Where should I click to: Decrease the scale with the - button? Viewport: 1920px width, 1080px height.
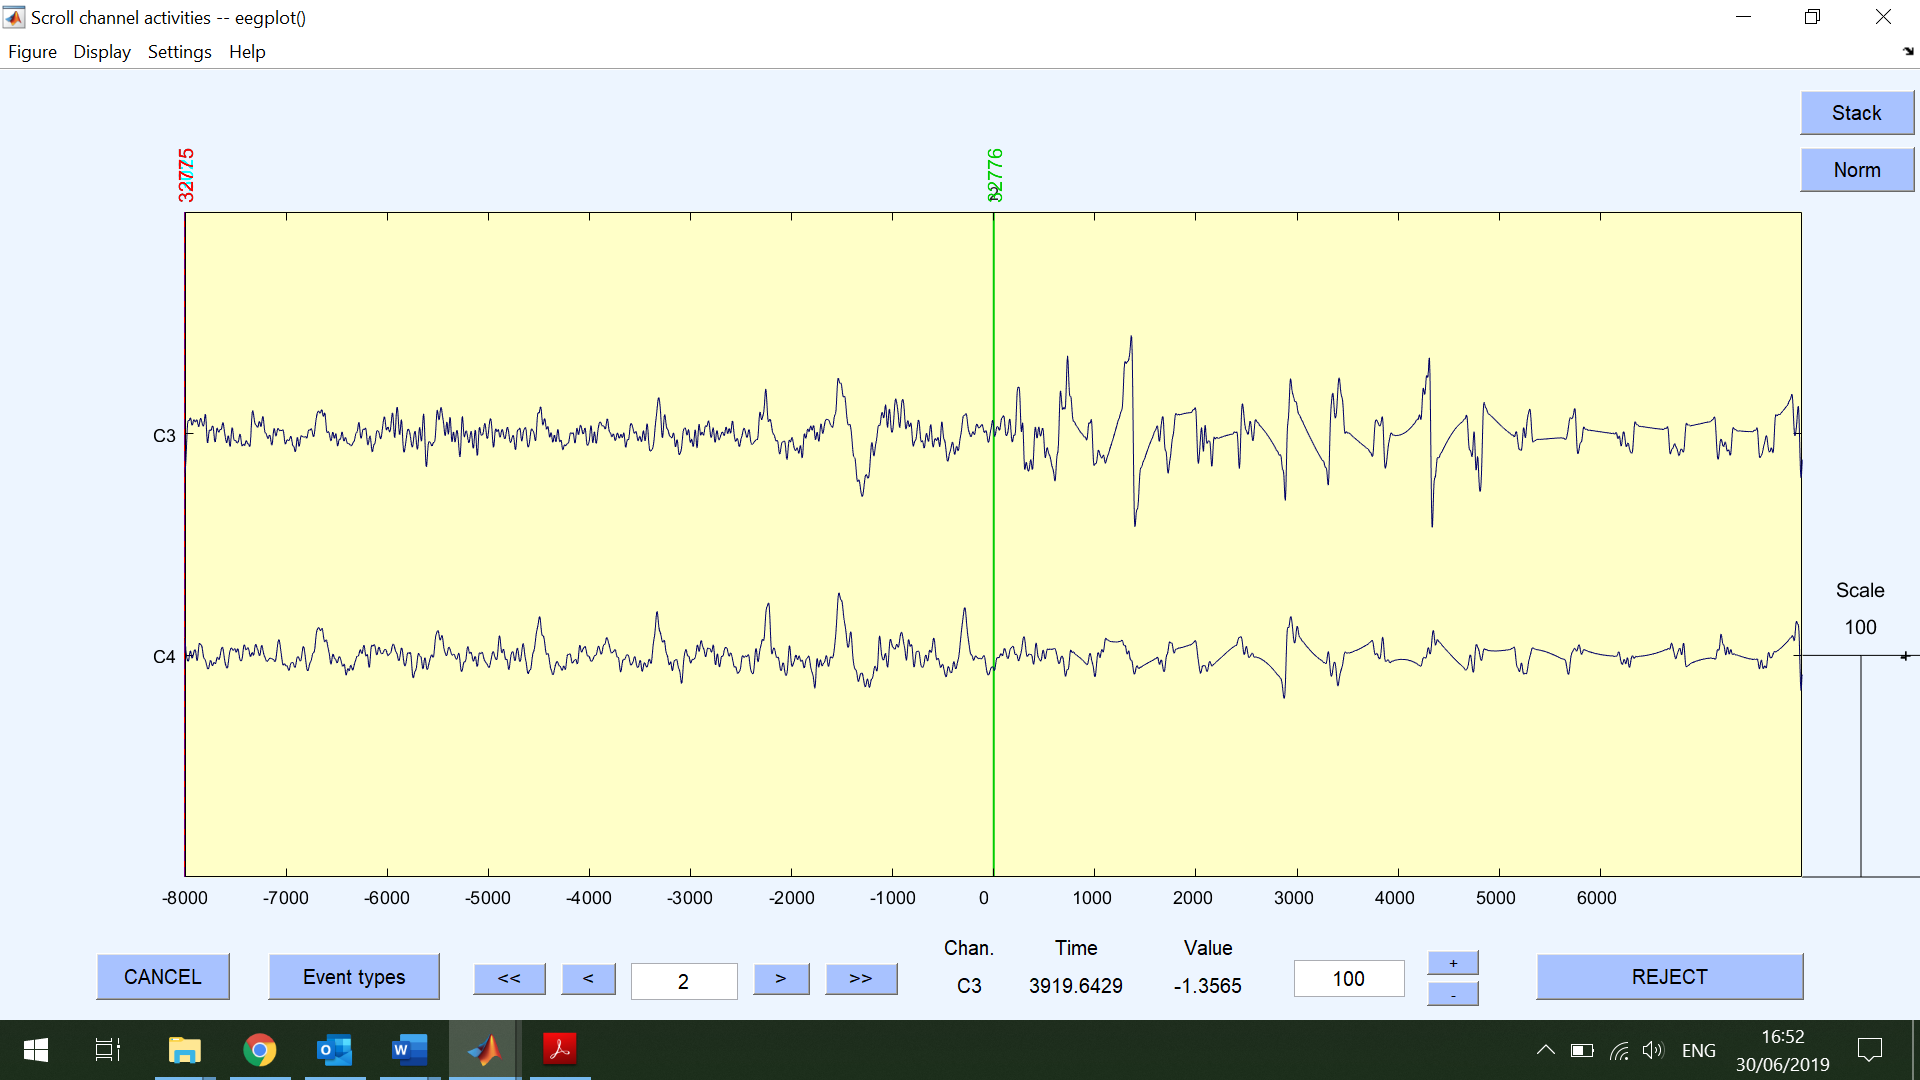point(1453,994)
